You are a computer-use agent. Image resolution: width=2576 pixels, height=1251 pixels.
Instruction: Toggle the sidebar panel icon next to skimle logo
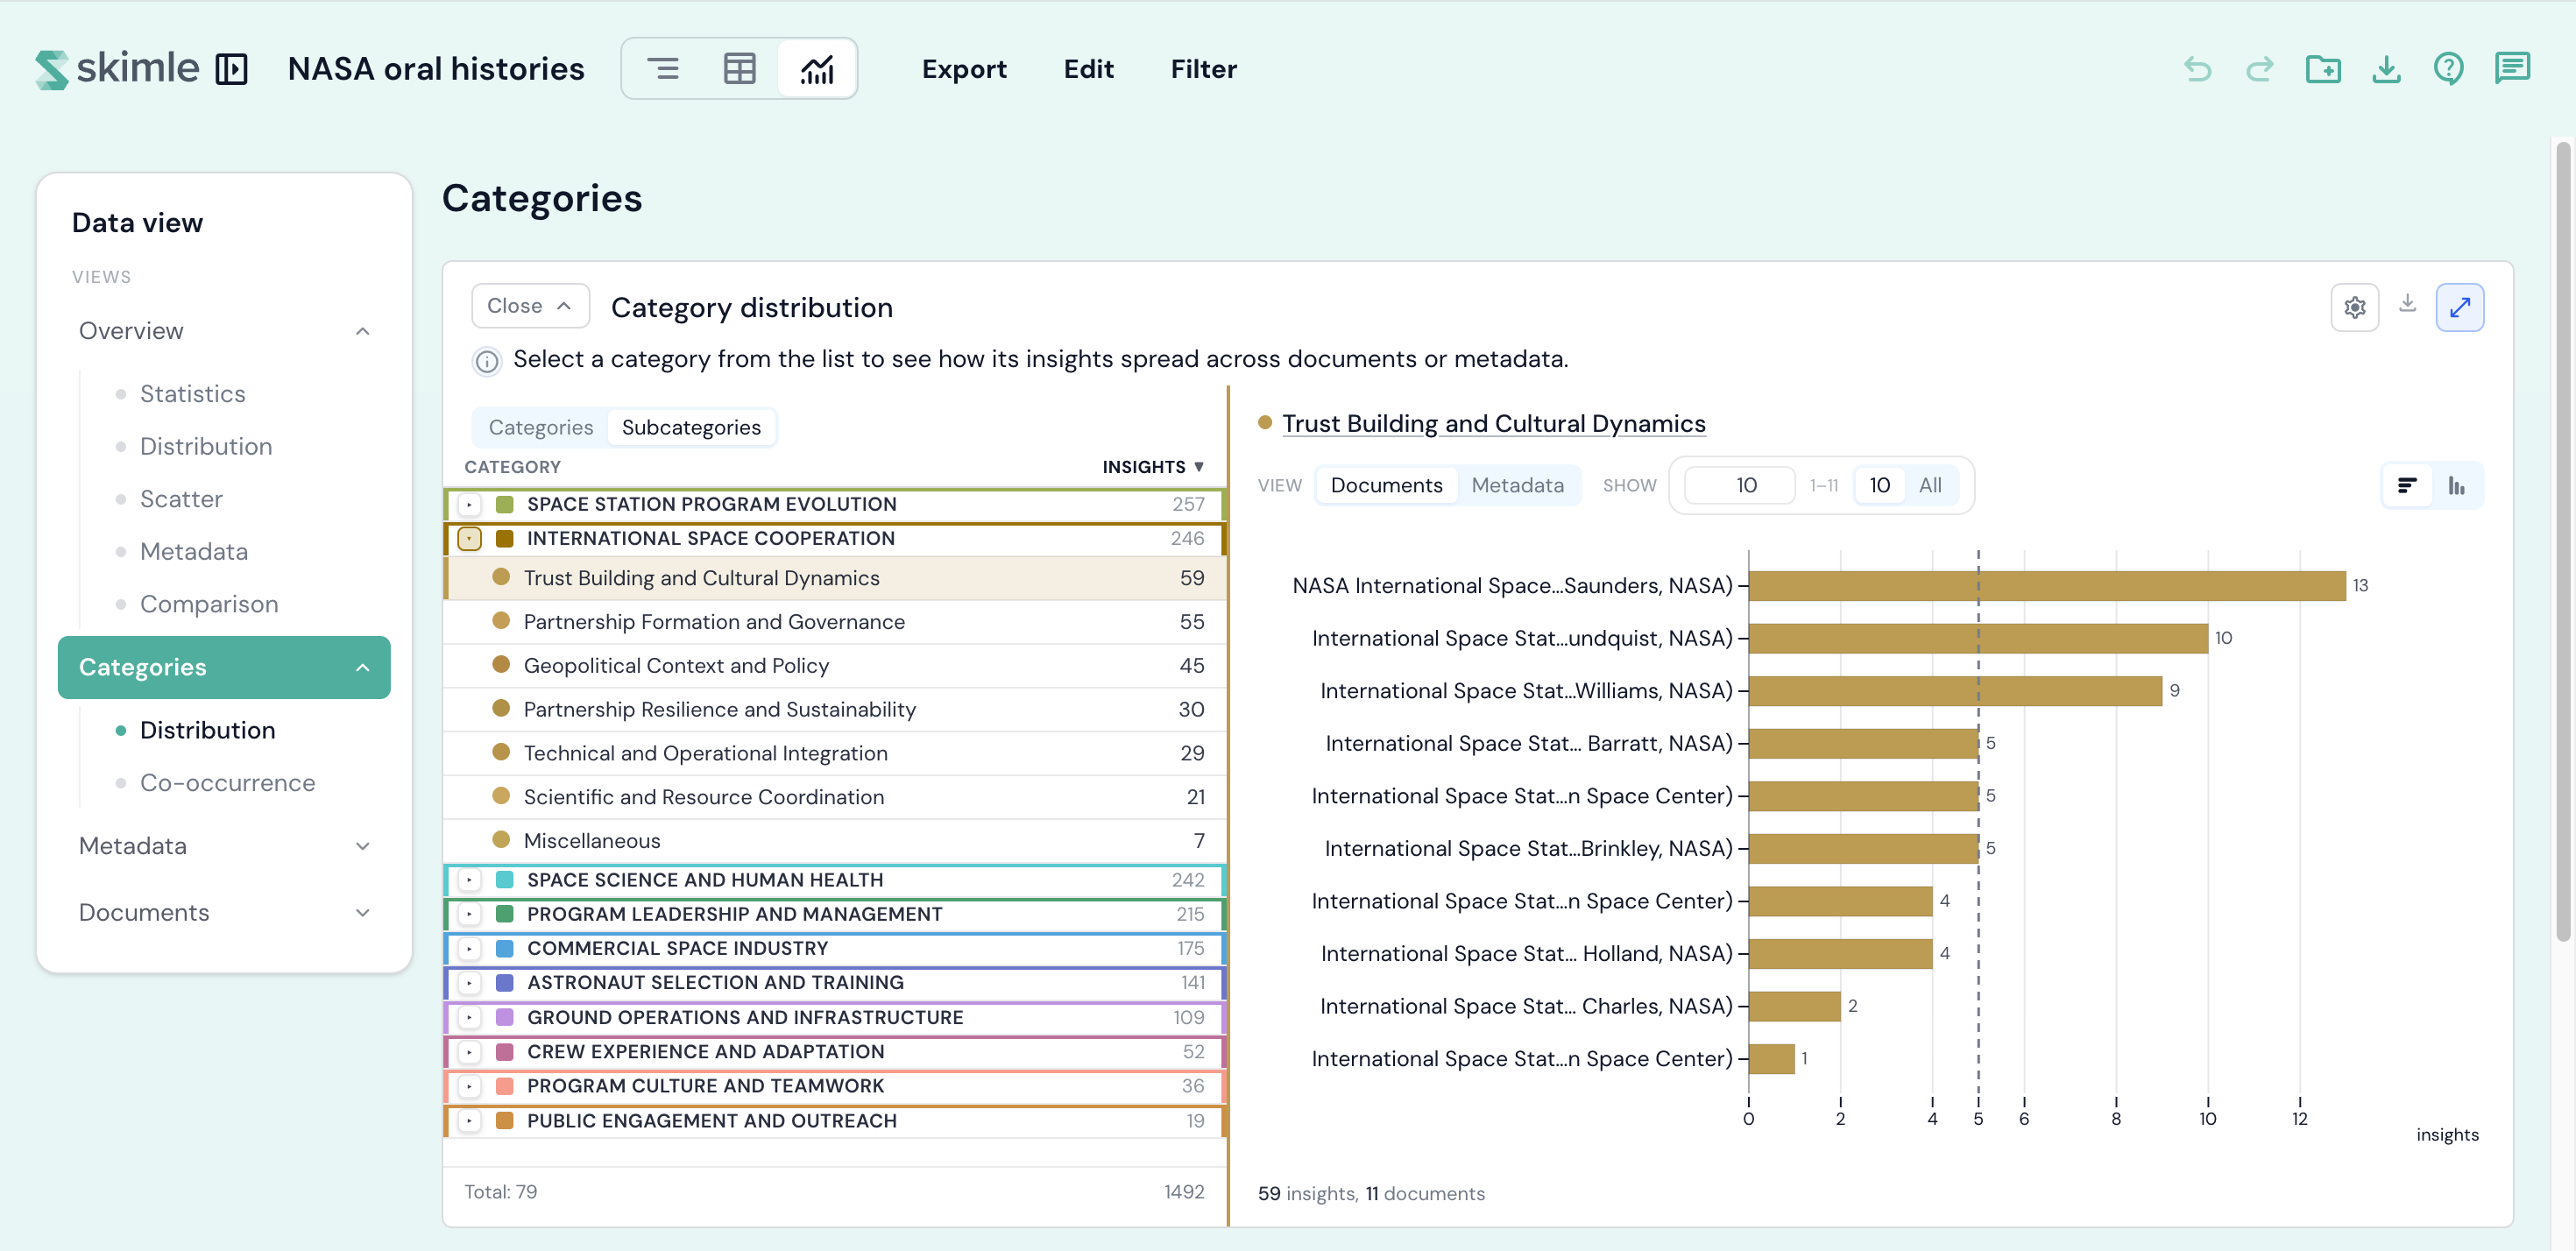coord(231,69)
